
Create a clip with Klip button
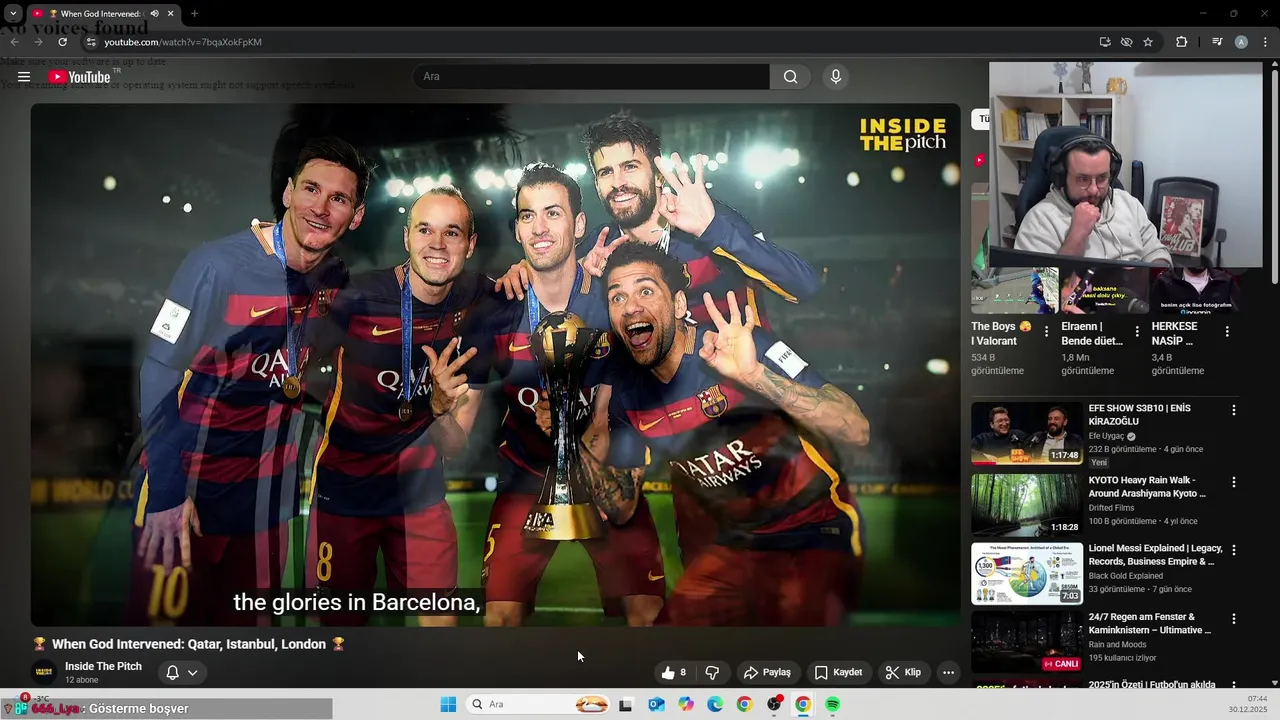[x=903, y=672]
